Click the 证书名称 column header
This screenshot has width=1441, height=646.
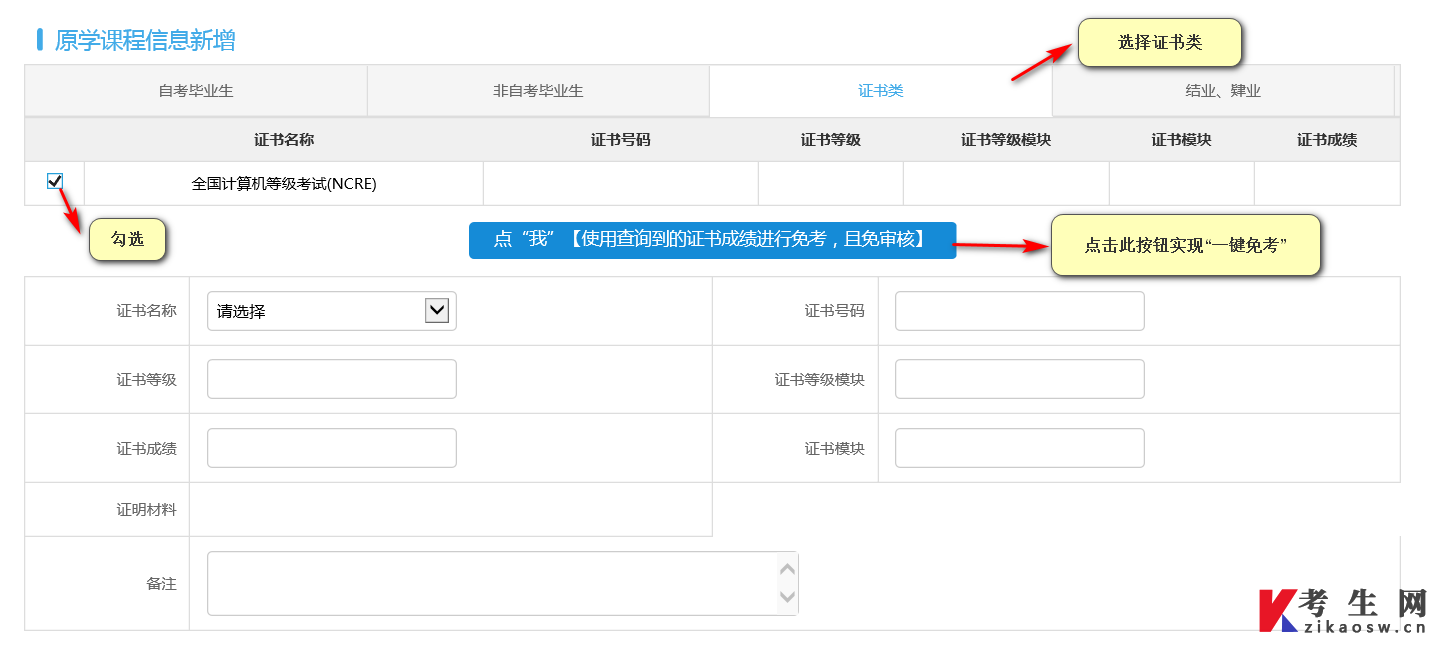coord(284,140)
